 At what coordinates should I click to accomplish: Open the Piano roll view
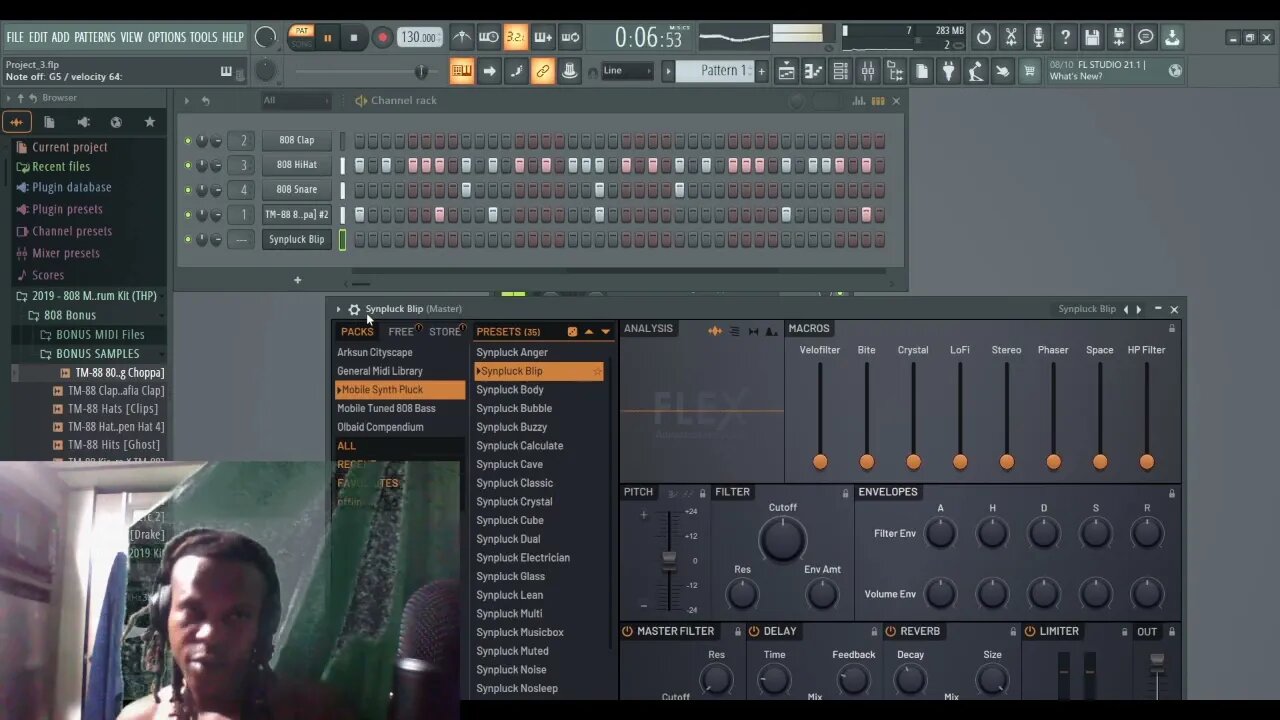coord(813,71)
